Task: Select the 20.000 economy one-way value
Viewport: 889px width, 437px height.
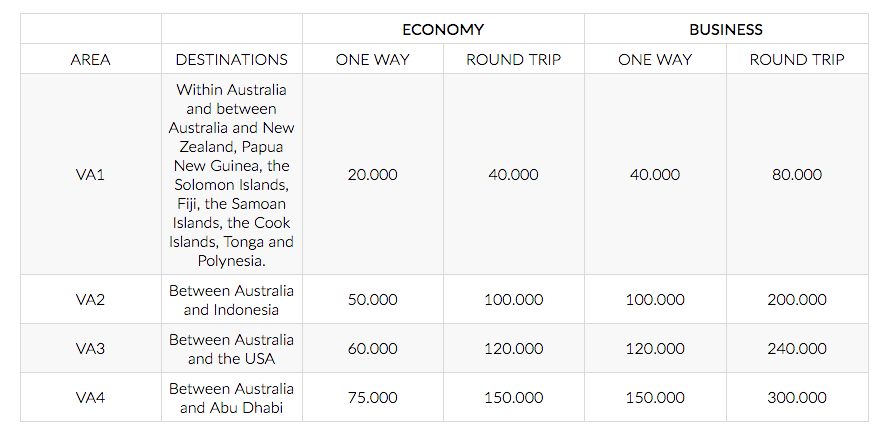Action: 372,175
